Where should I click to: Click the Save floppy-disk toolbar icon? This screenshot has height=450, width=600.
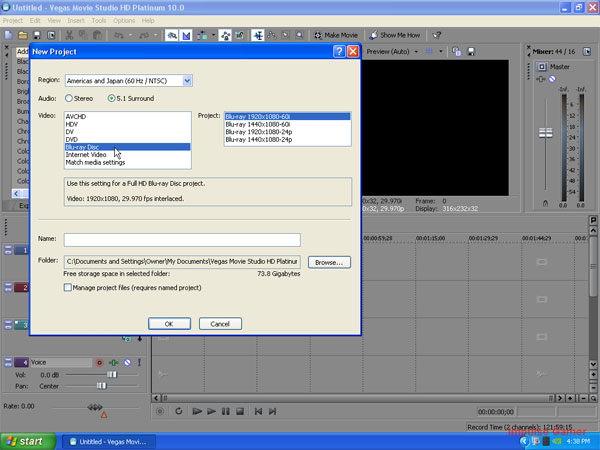click(37, 36)
